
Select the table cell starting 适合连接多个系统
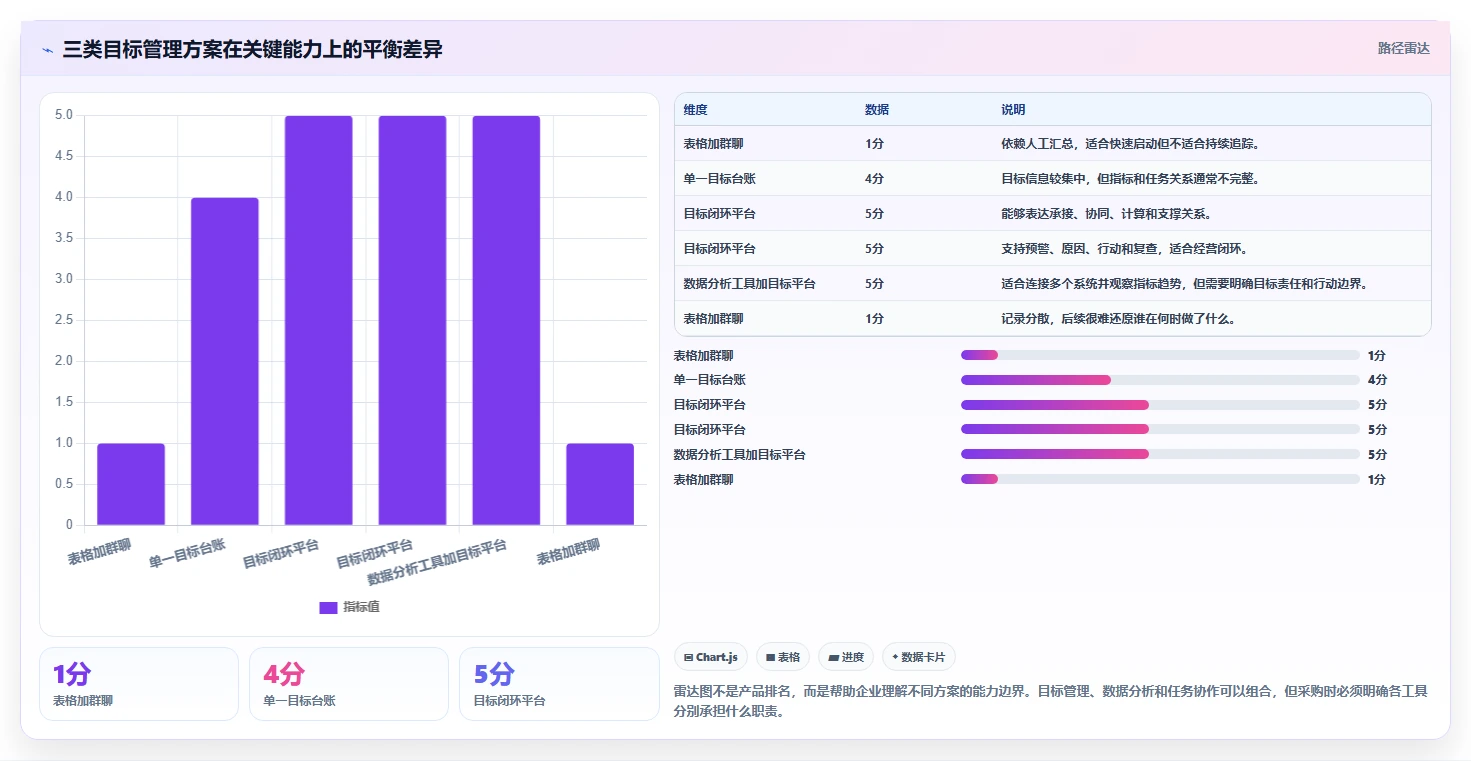click(x=1212, y=284)
